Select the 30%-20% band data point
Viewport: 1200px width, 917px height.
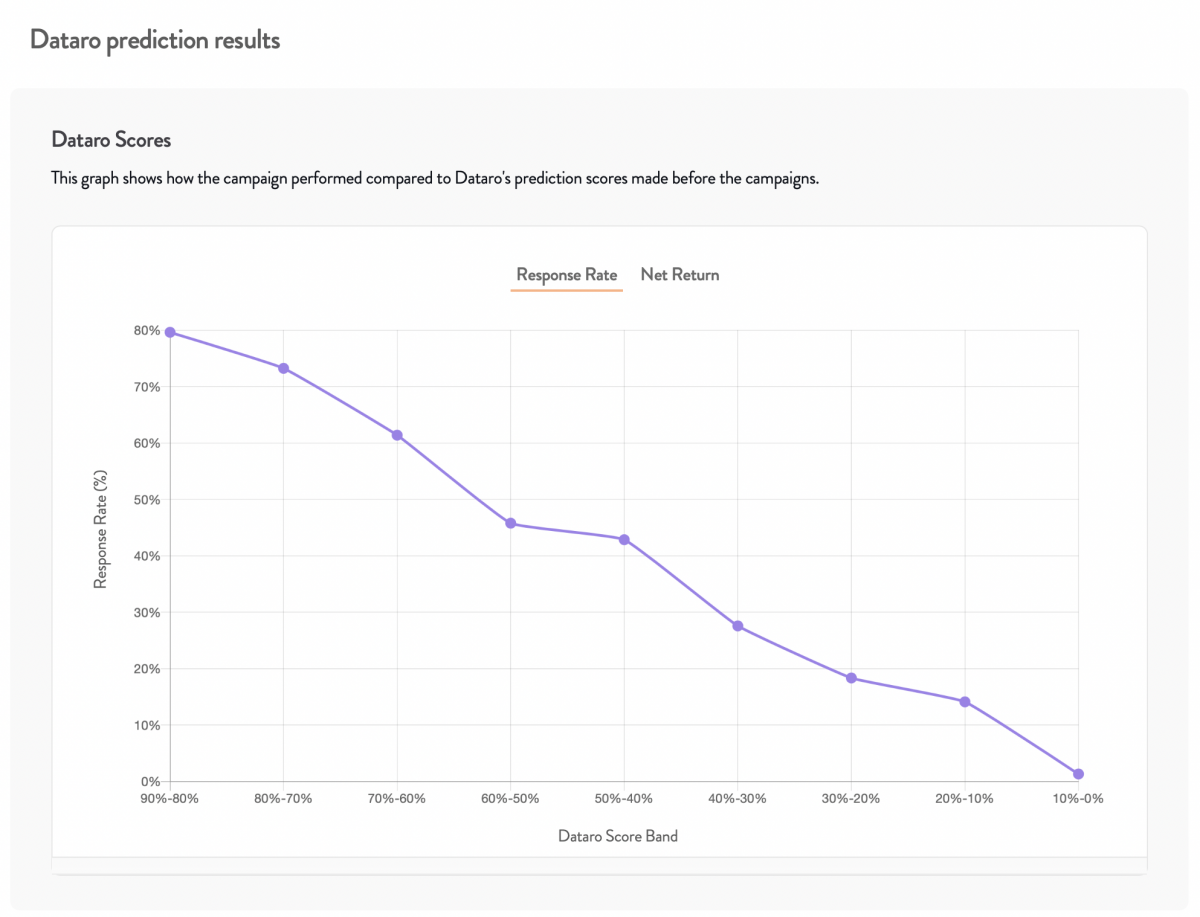pyautogui.click(x=851, y=678)
